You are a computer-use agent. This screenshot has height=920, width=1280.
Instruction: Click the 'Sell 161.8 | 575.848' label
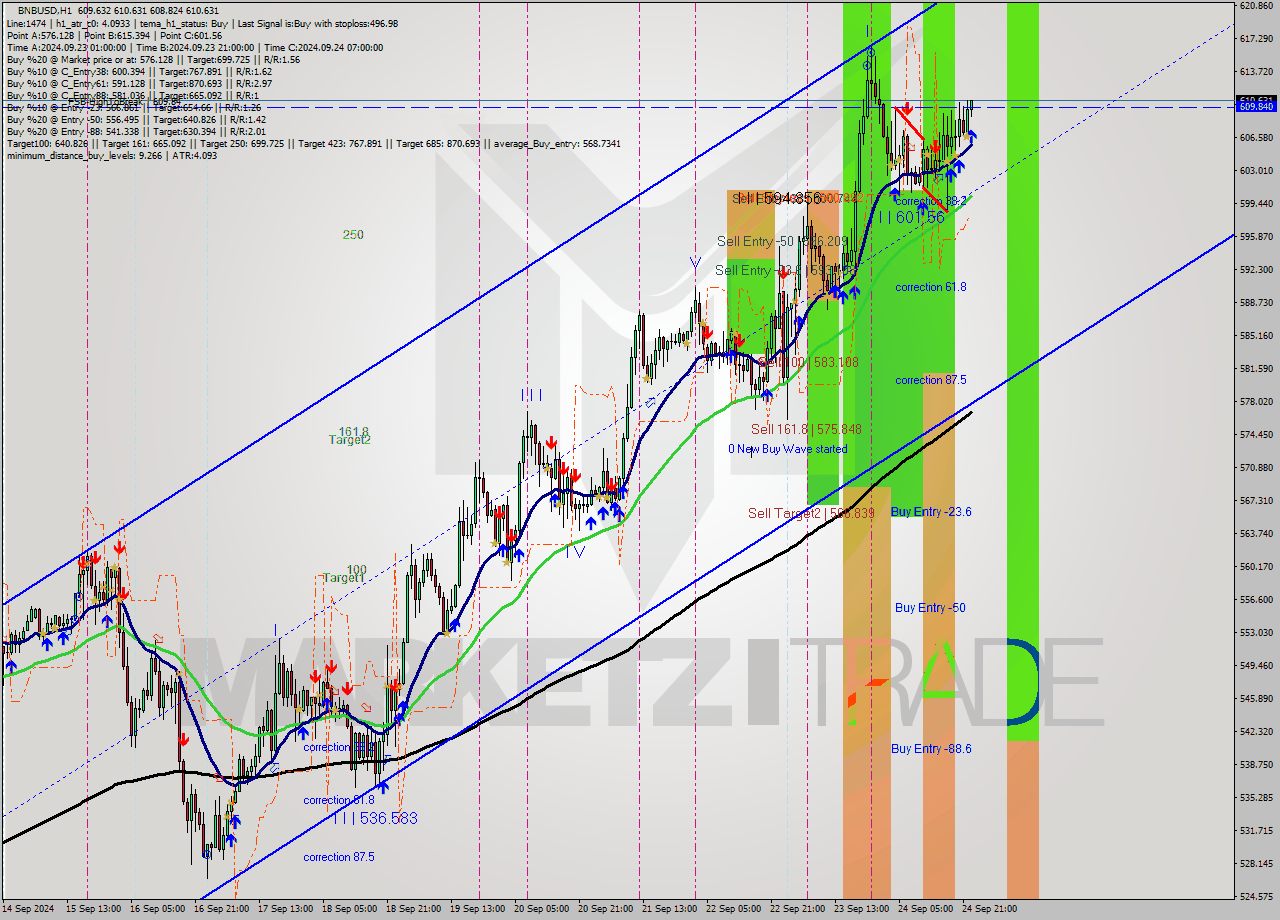pos(806,429)
